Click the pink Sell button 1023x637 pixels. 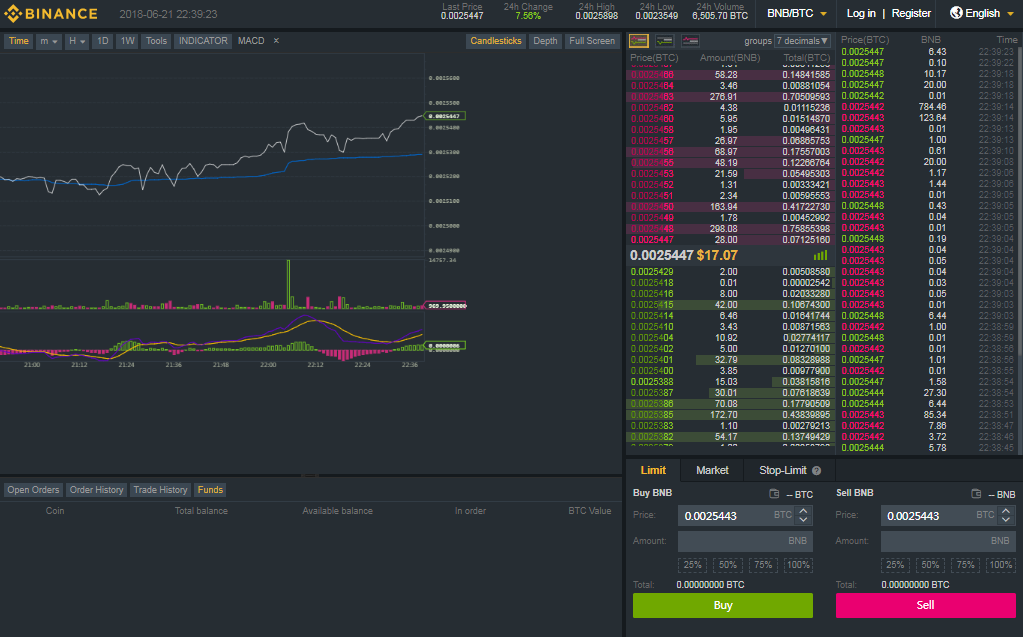tap(926, 605)
